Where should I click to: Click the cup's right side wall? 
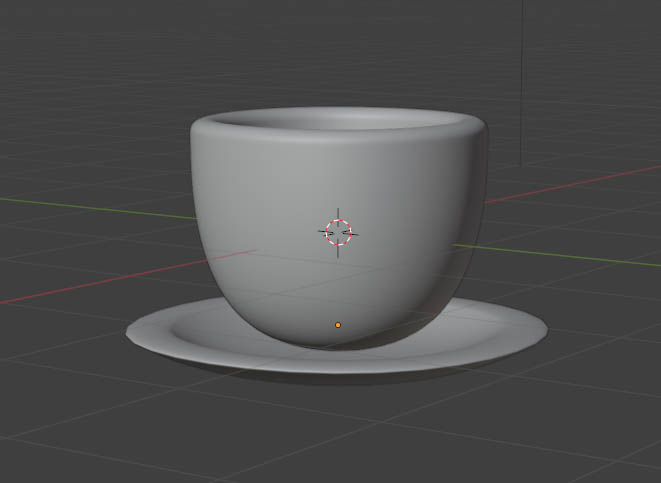pos(472,220)
